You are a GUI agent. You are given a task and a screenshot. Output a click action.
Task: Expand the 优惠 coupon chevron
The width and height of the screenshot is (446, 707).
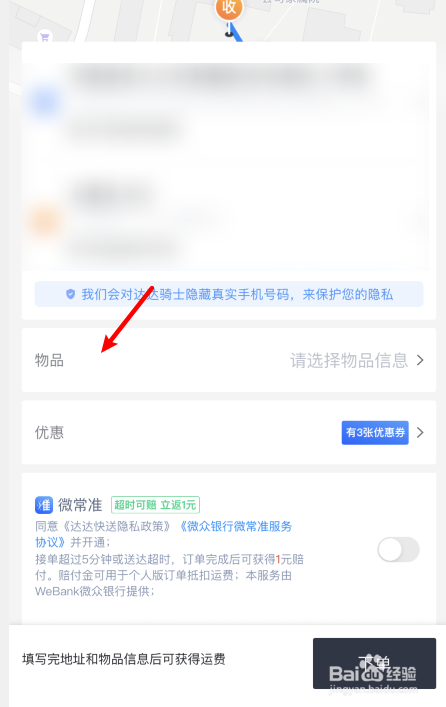[420, 432]
